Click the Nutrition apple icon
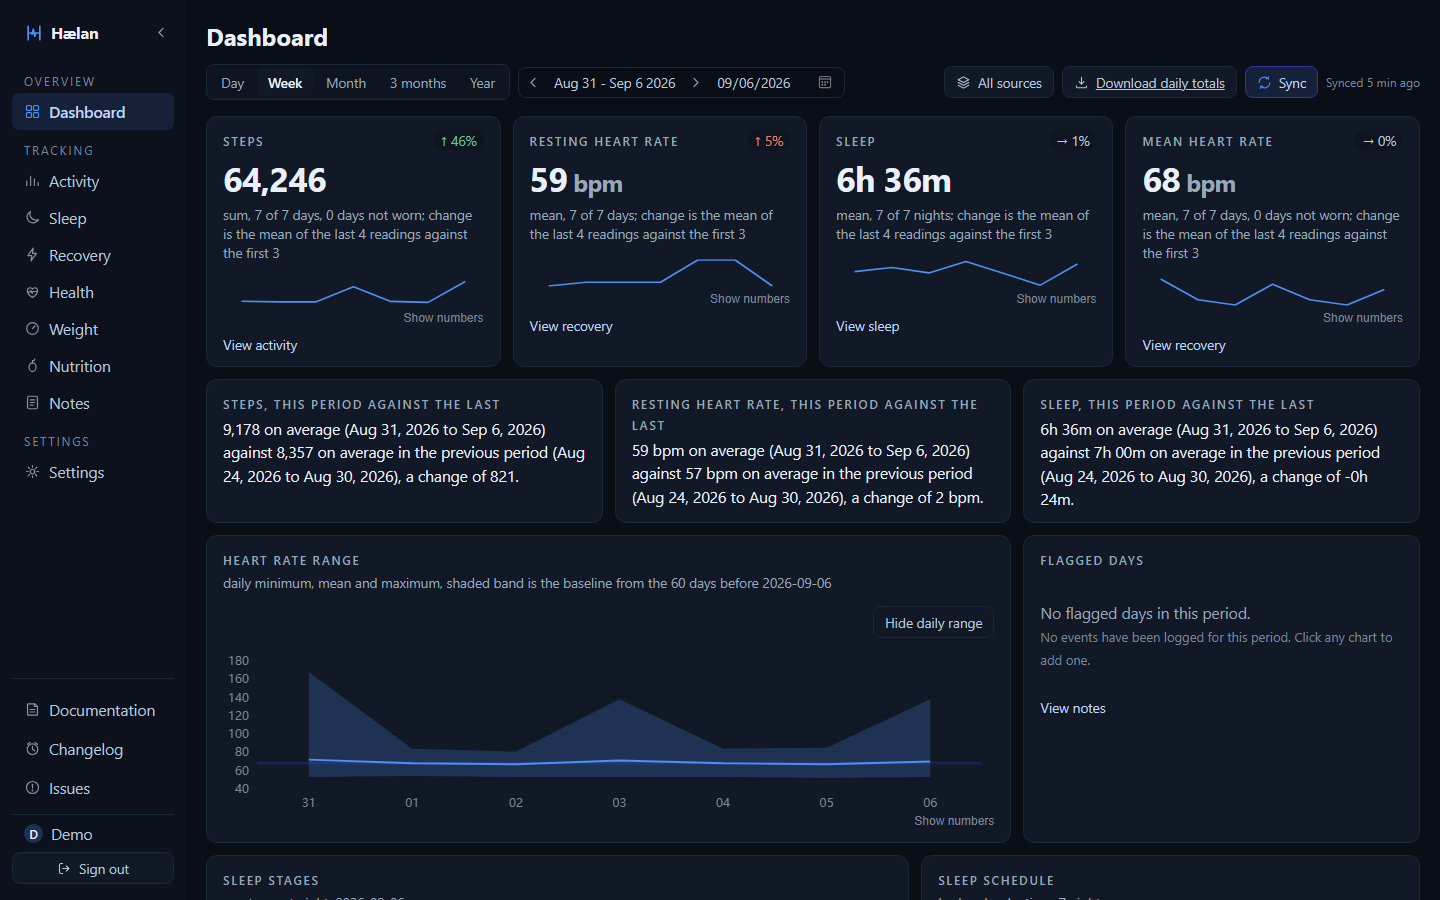Image resolution: width=1440 pixels, height=900 pixels. pos(32,366)
